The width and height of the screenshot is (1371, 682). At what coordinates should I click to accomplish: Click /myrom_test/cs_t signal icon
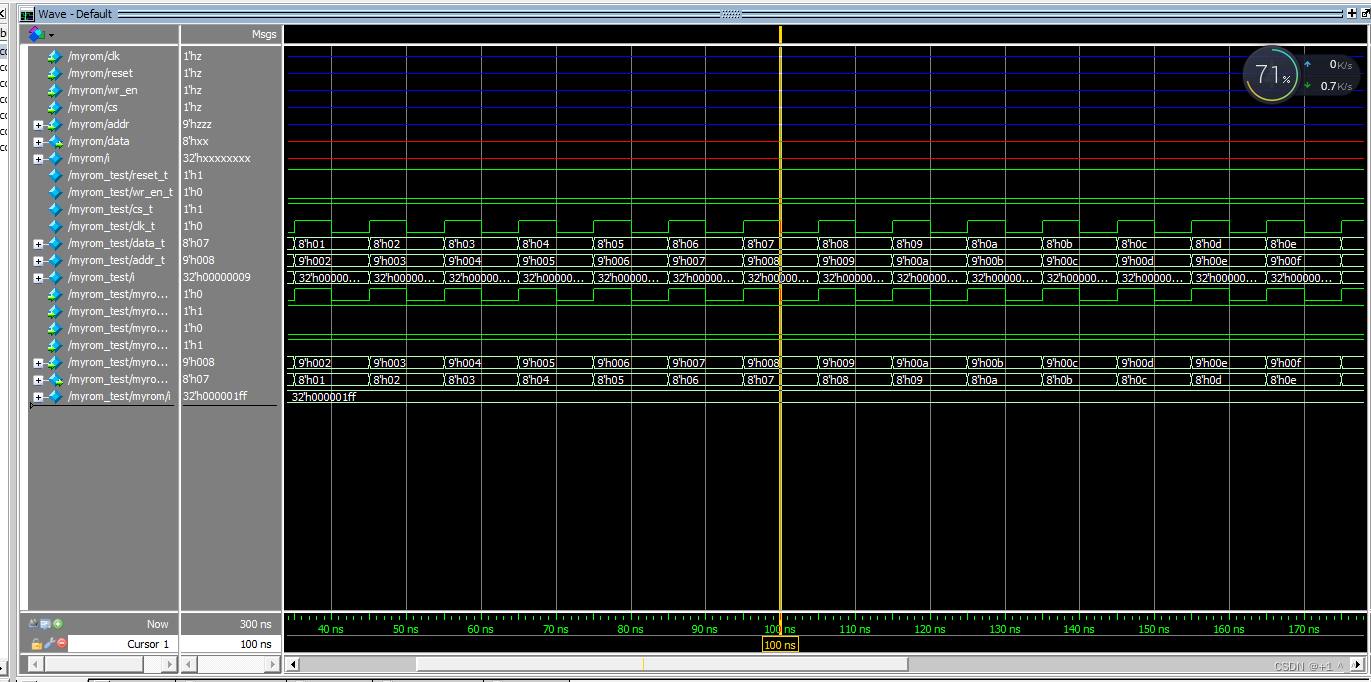(55, 209)
